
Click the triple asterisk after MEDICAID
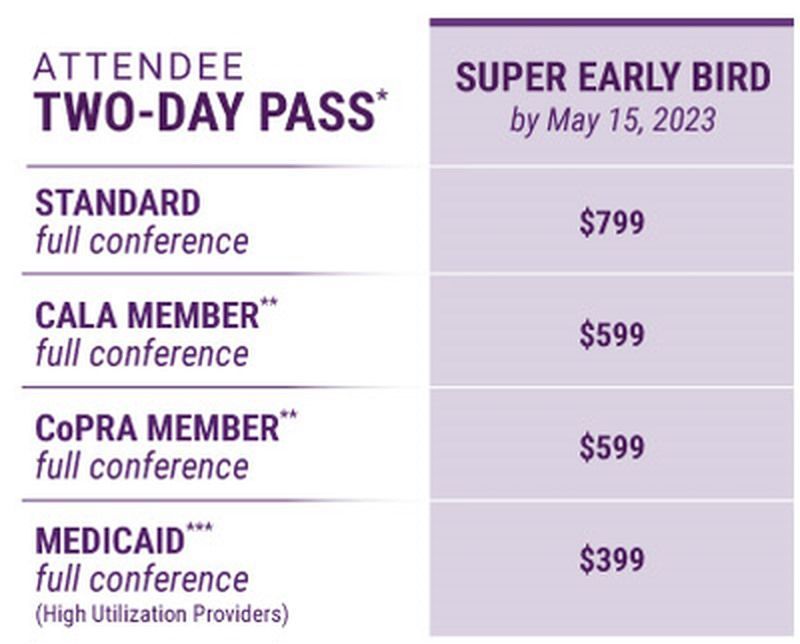click(x=199, y=527)
